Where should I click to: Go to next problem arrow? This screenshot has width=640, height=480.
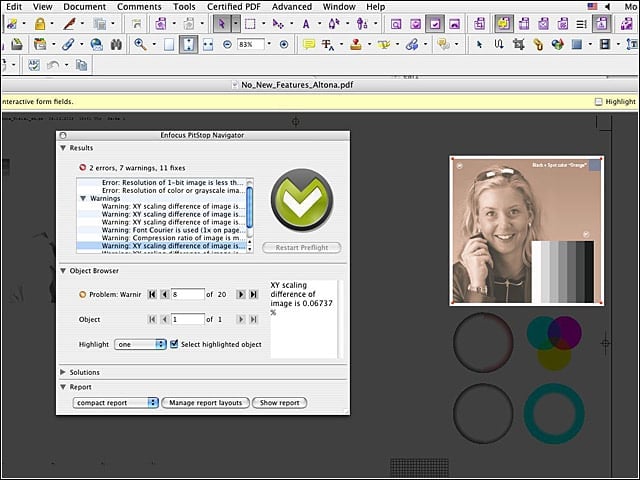coord(241,294)
